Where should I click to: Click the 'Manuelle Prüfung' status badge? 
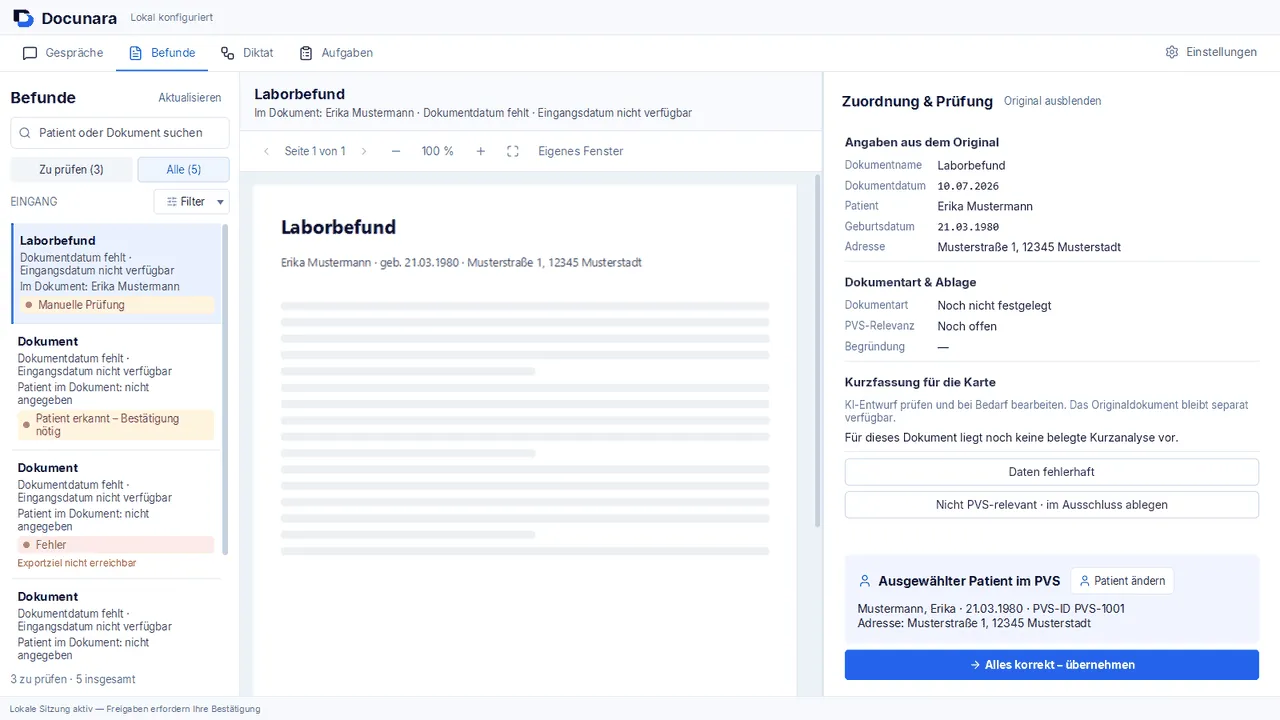(117, 305)
